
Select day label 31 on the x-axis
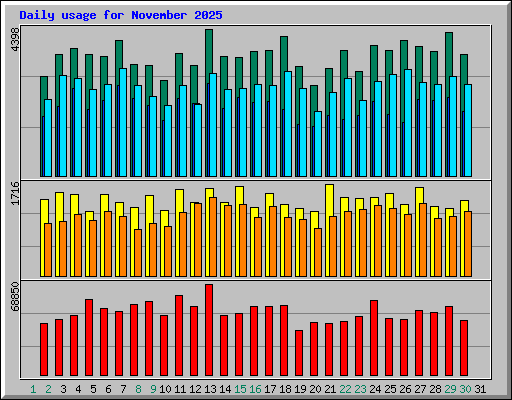click(480, 389)
